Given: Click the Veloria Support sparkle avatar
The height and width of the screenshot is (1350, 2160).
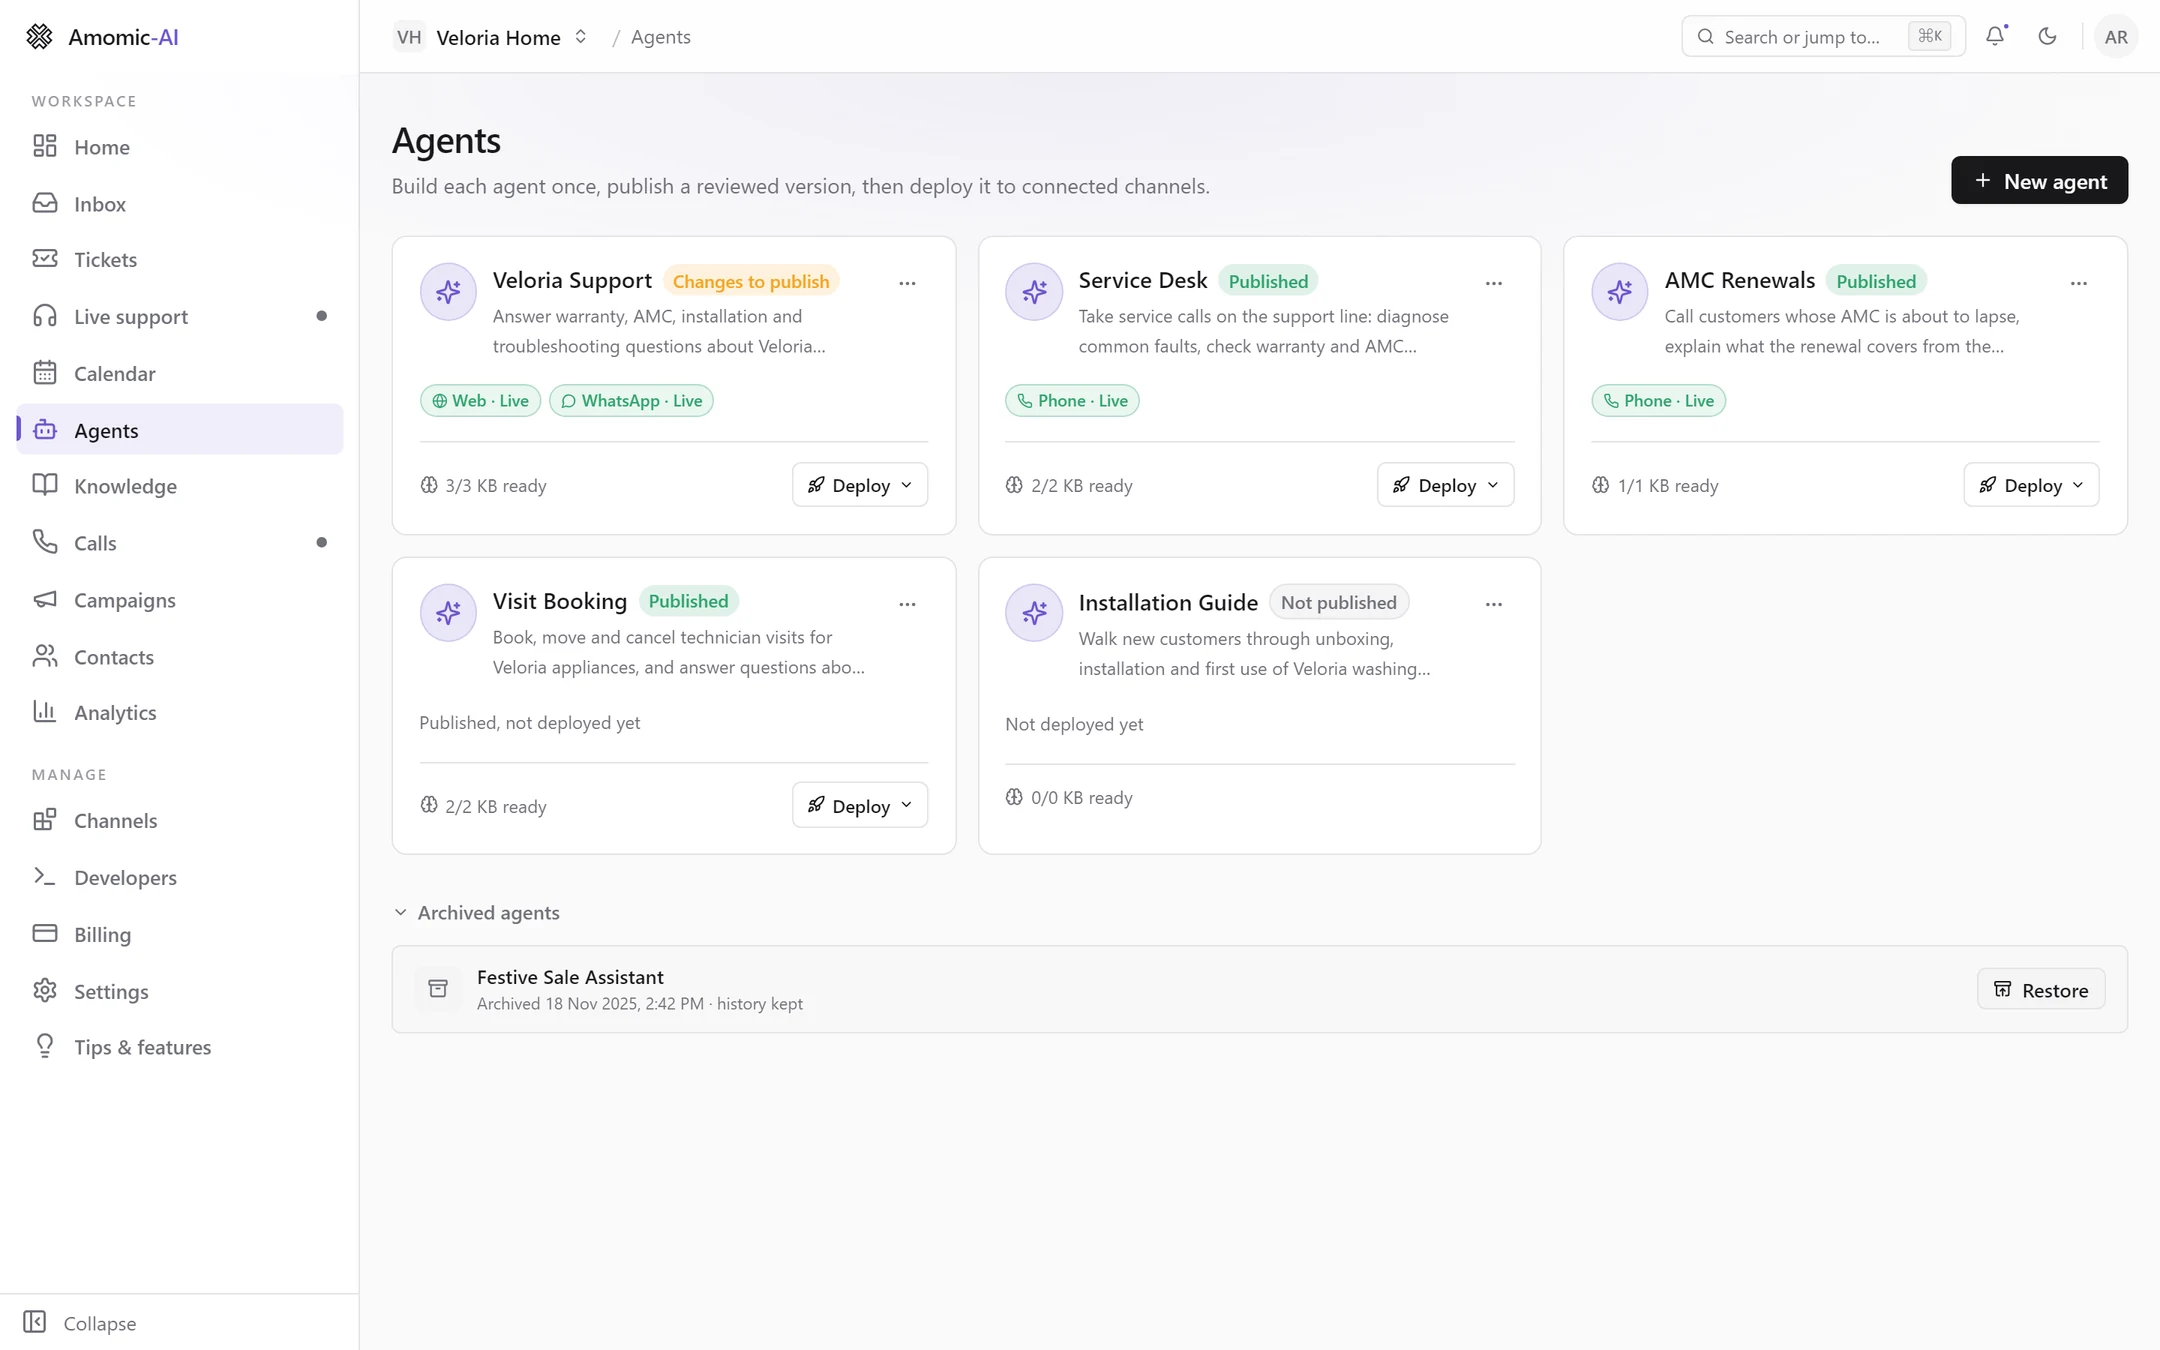Looking at the screenshot, I should click(x=448, y=292).
